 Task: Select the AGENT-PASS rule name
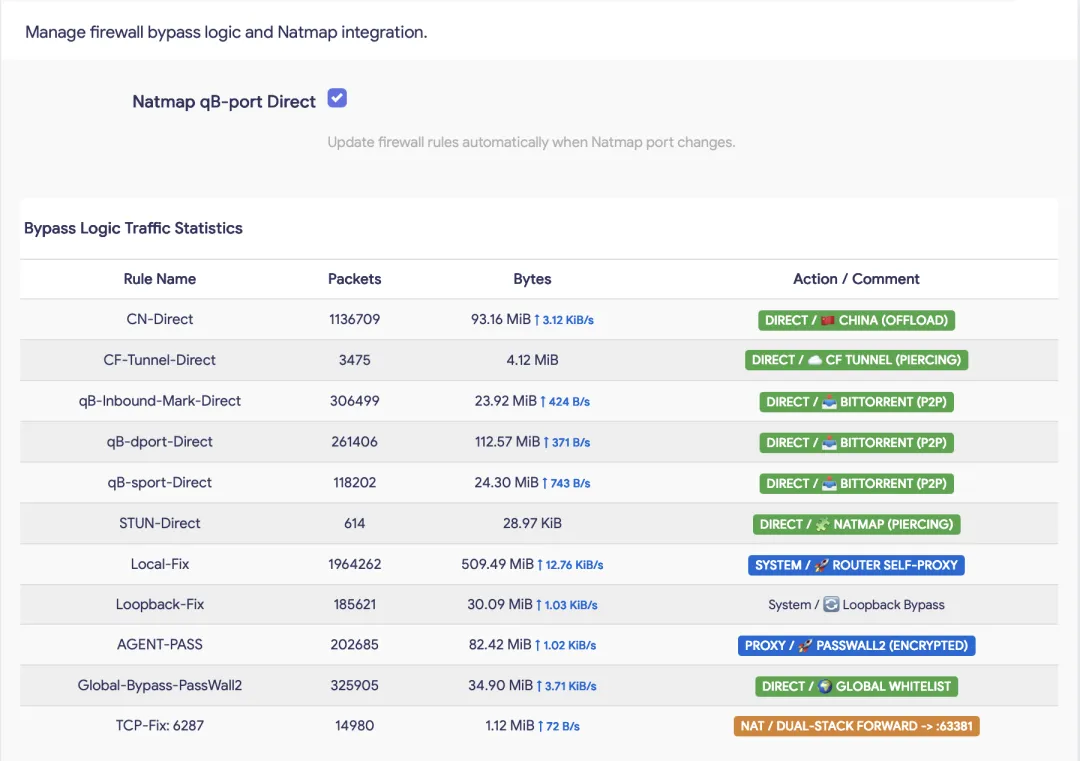point(160,645)
